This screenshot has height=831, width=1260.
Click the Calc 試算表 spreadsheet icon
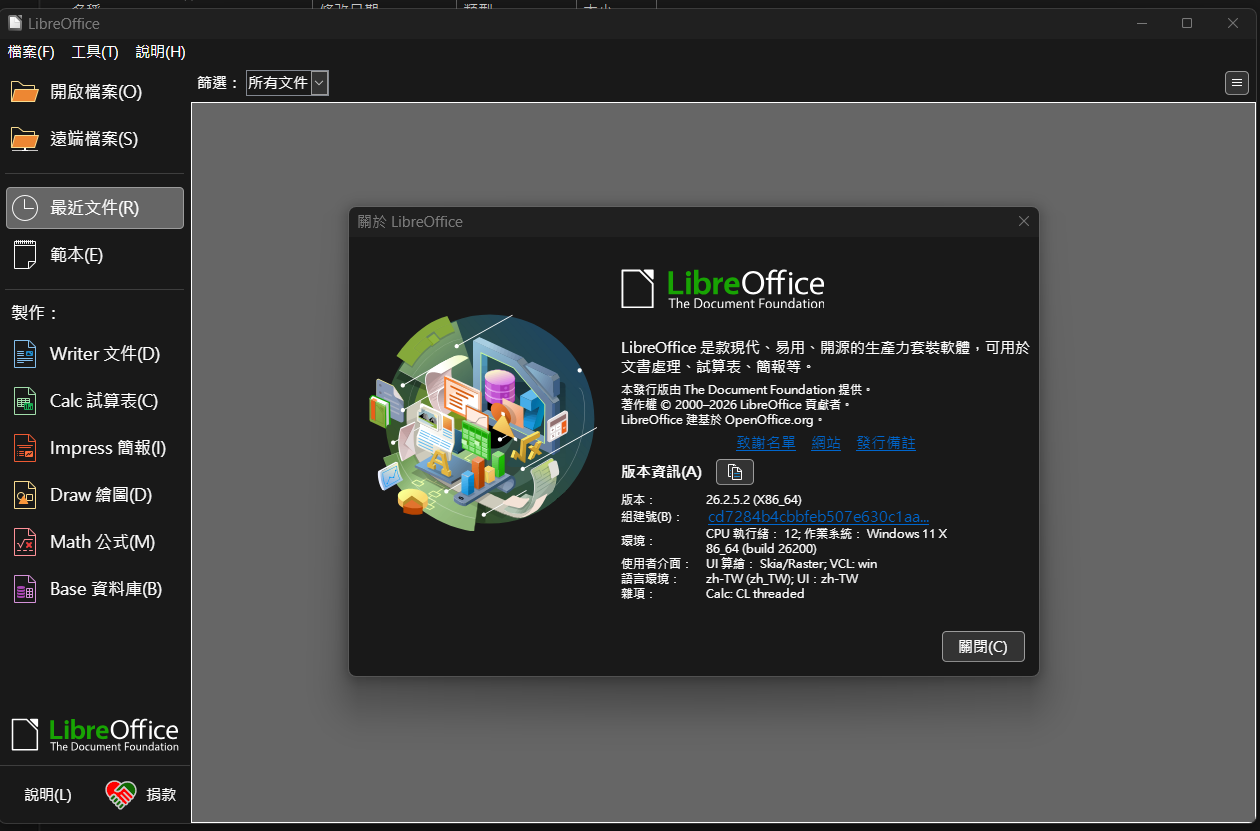(x=25, y=401)
